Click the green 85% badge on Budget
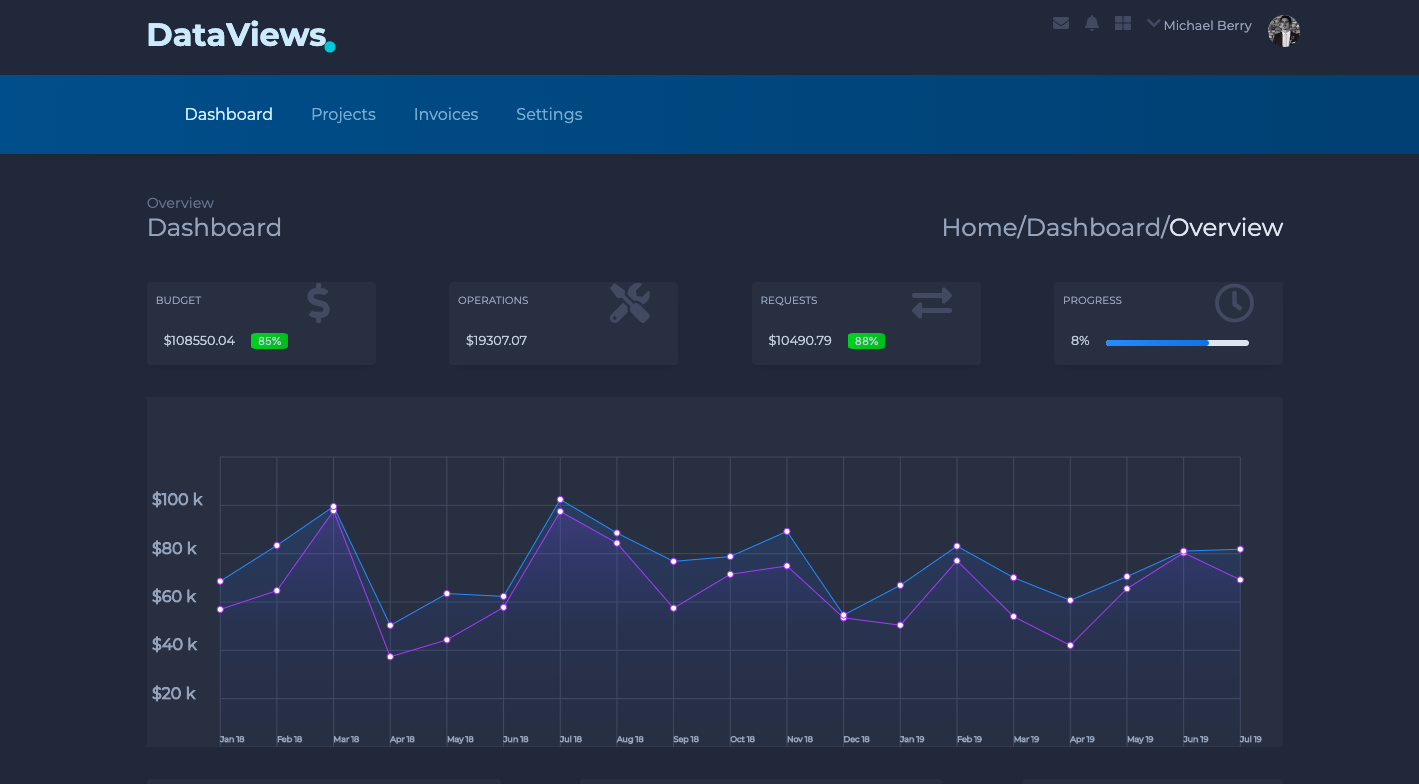1419x784 pixels. (269, 341)
